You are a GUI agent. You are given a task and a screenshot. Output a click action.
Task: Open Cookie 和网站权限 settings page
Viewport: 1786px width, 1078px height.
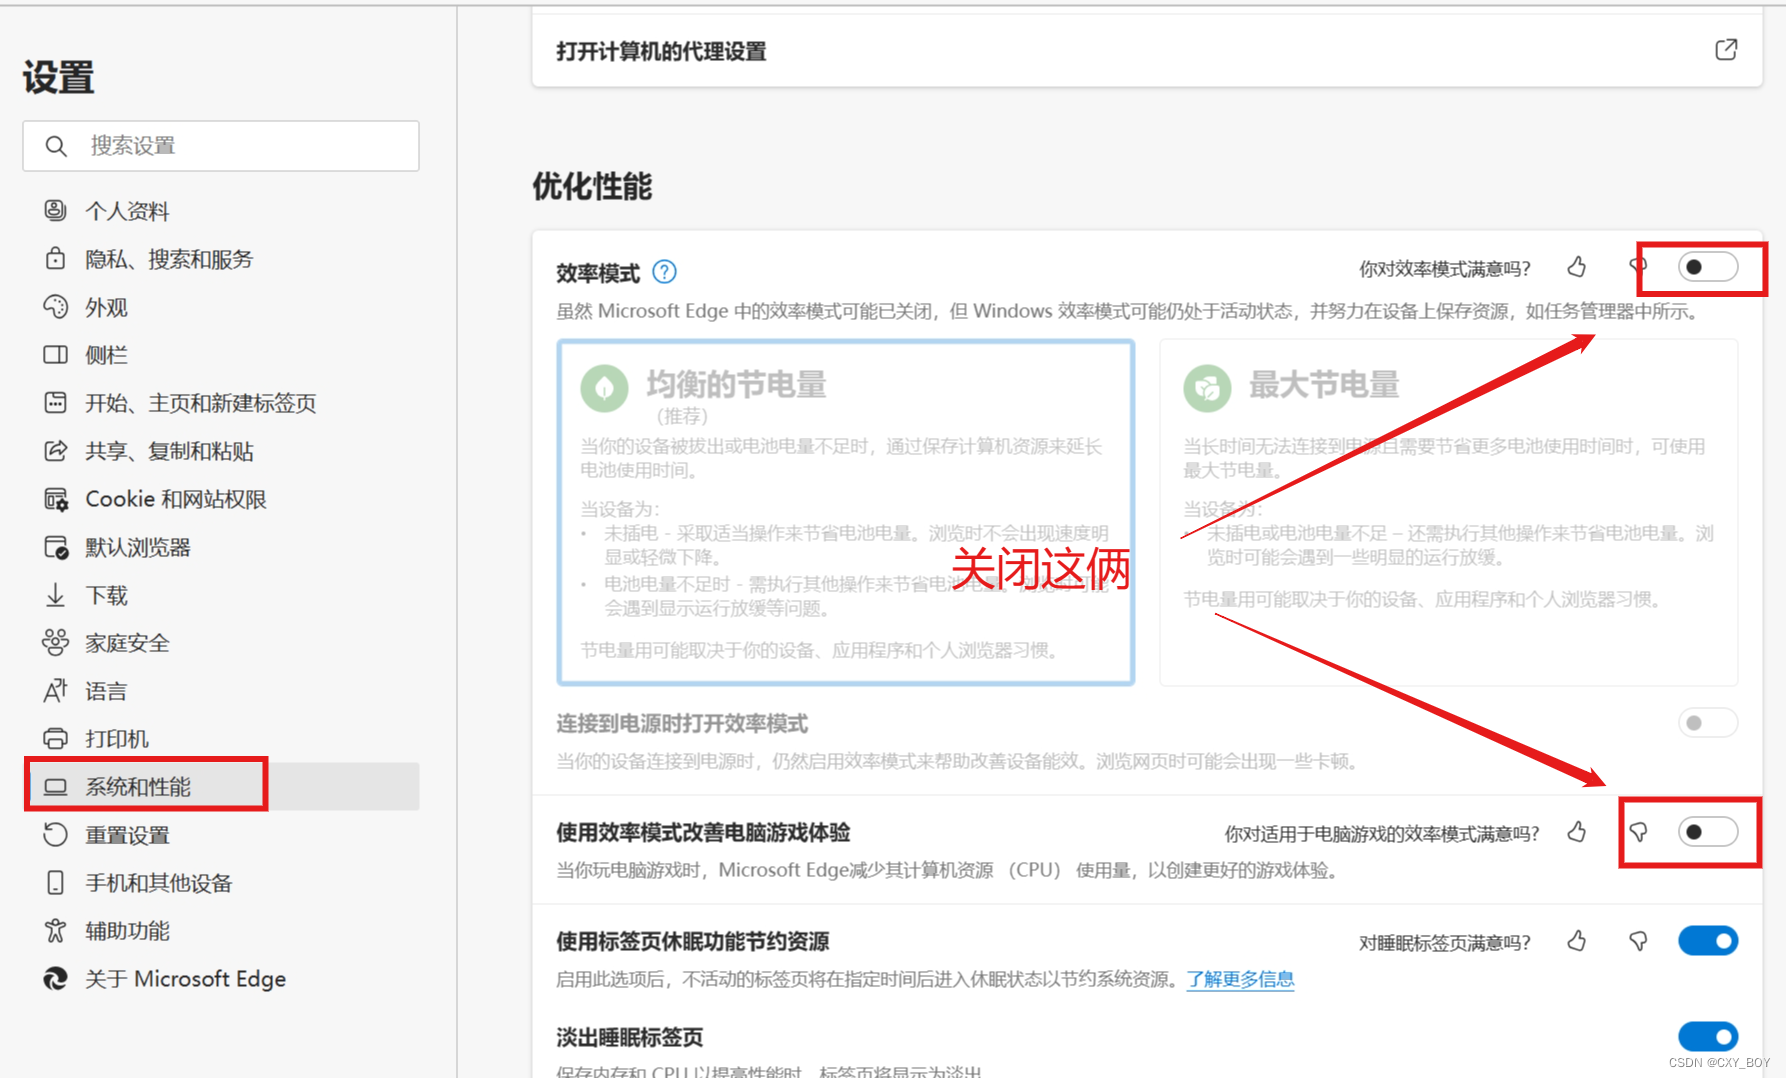pos(221,499)
